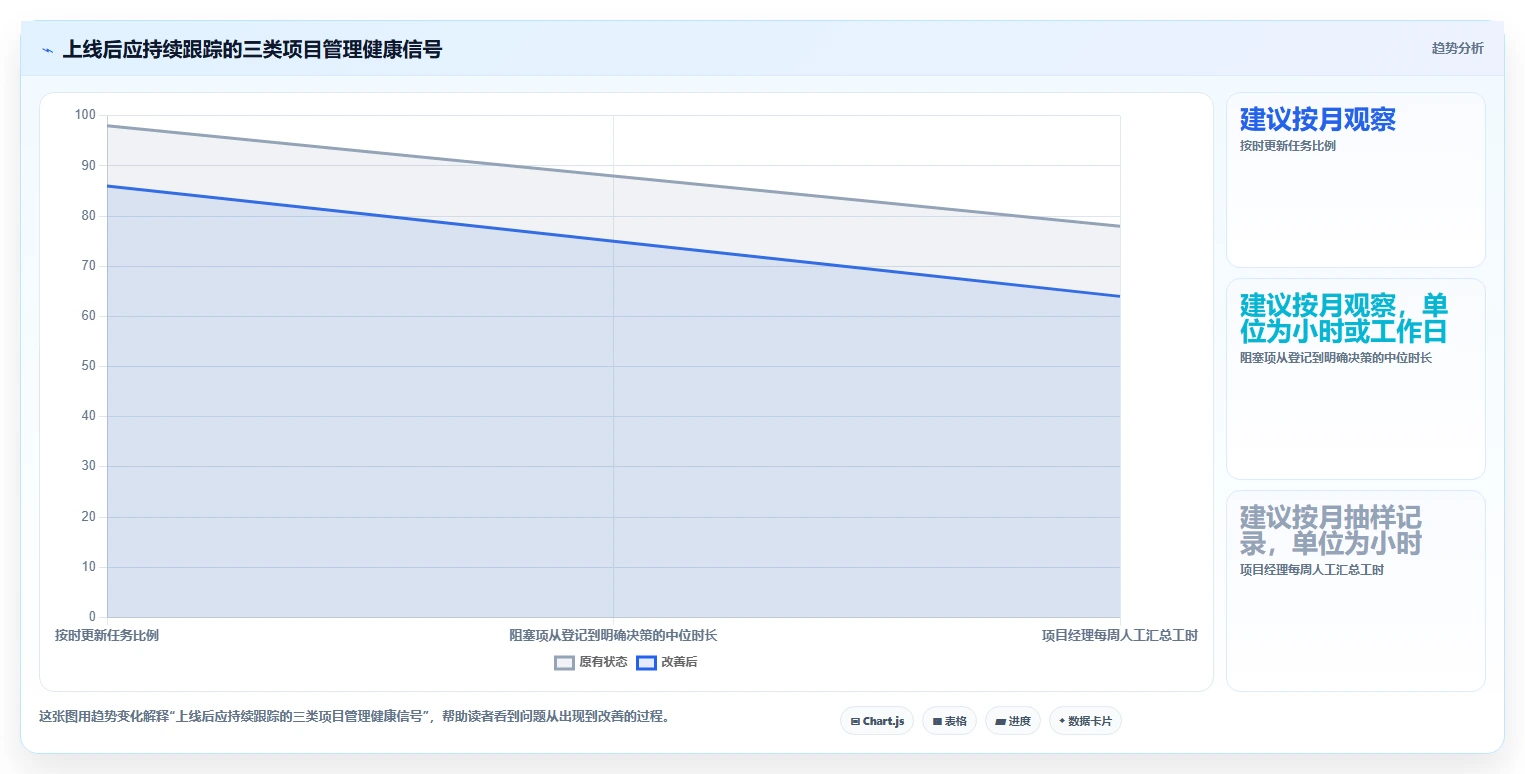Click the 数据卡片 tag
The image size is (1525, 774).
(x=1085, y=721)
